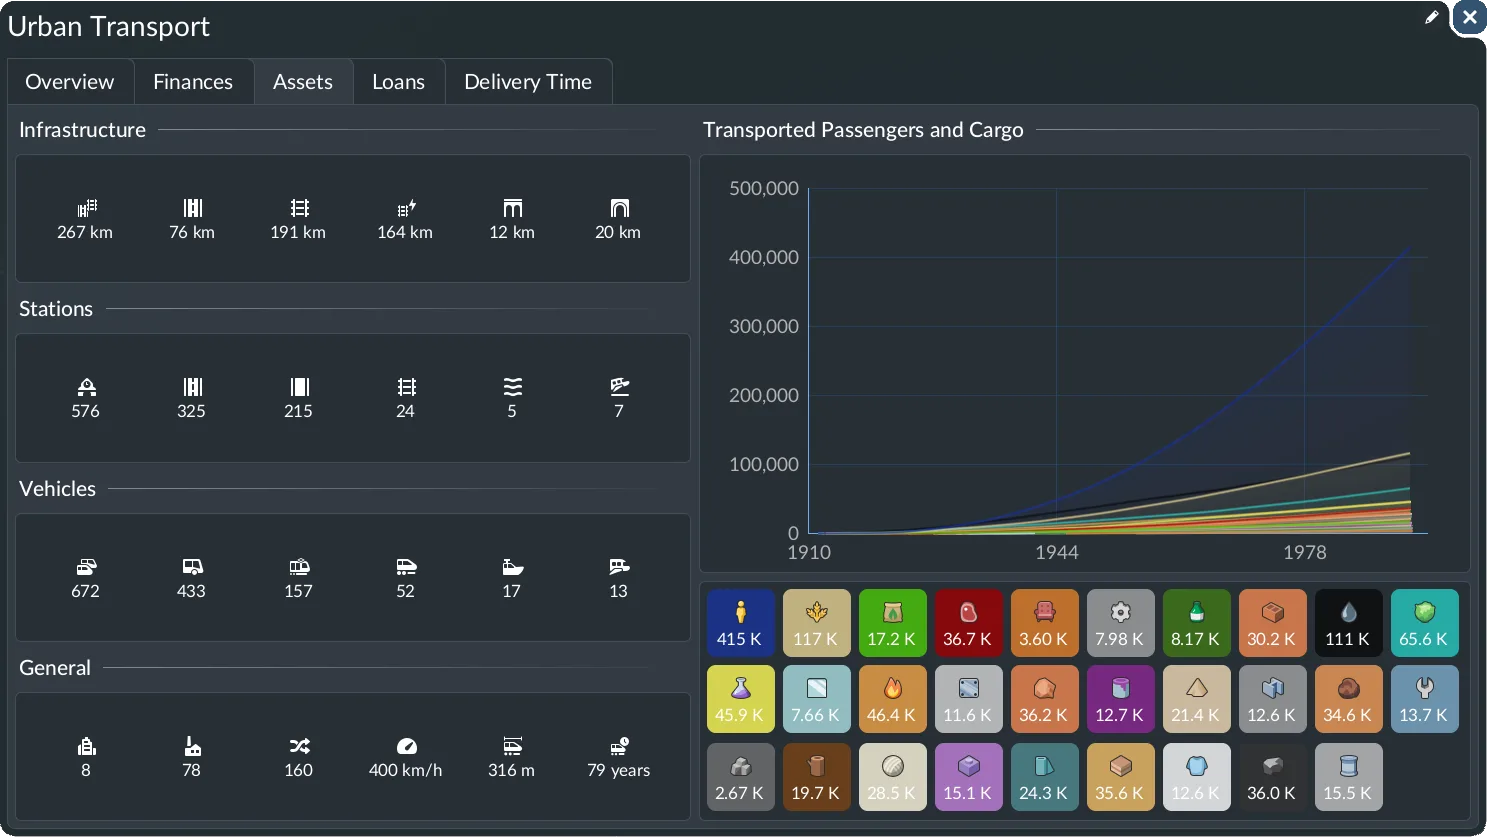The height and width of the screenshot is (837, 1487).
Task: Toggle the fire fuel tile showing 46.4 K
Action: click(x=893, y=699)
